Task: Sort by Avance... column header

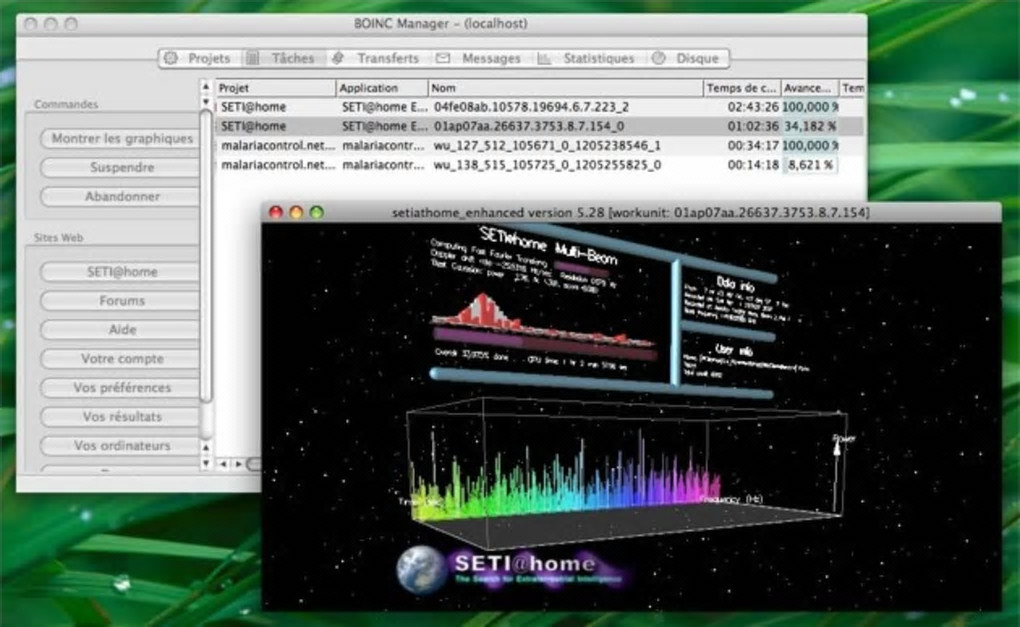Action: click(809, 88)
